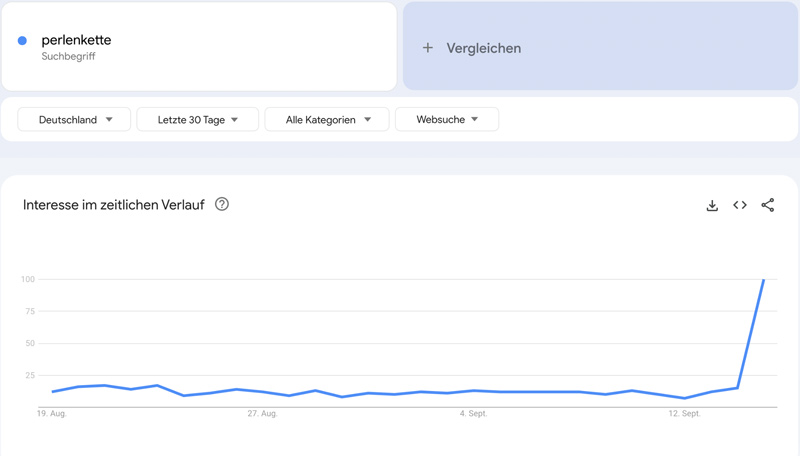Select the 19. Aug. date label
Viewport: 800px width, 456px height.
52,413
